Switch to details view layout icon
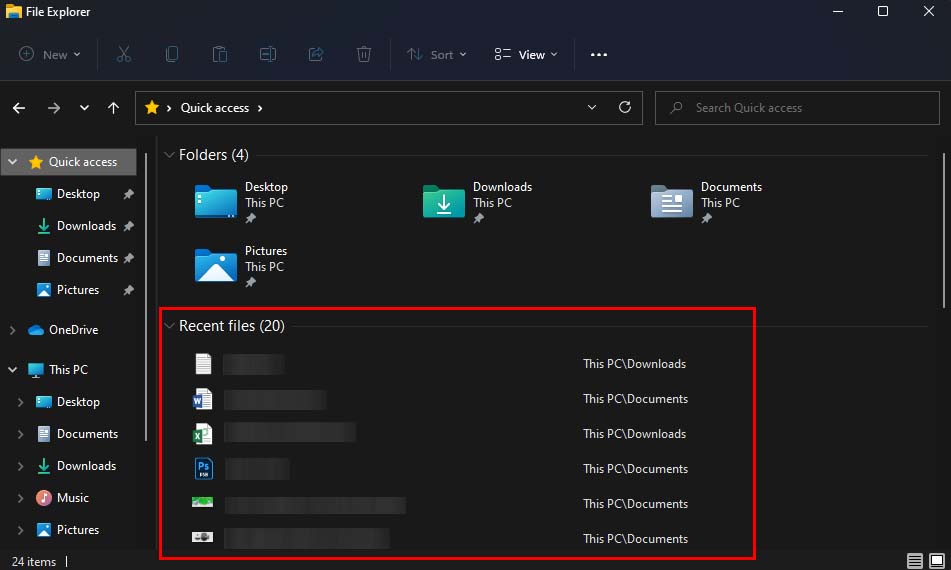This screenshot has width=951, height=570. 915,561
